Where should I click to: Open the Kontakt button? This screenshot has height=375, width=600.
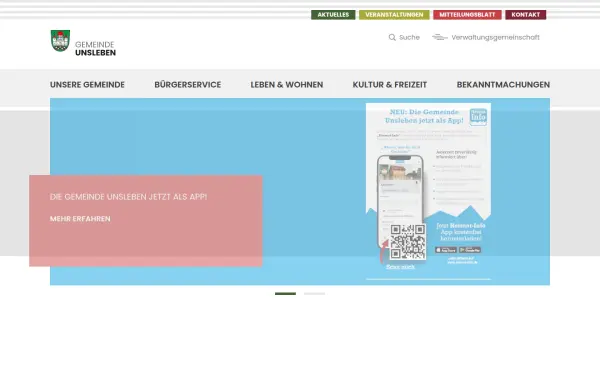525,15
